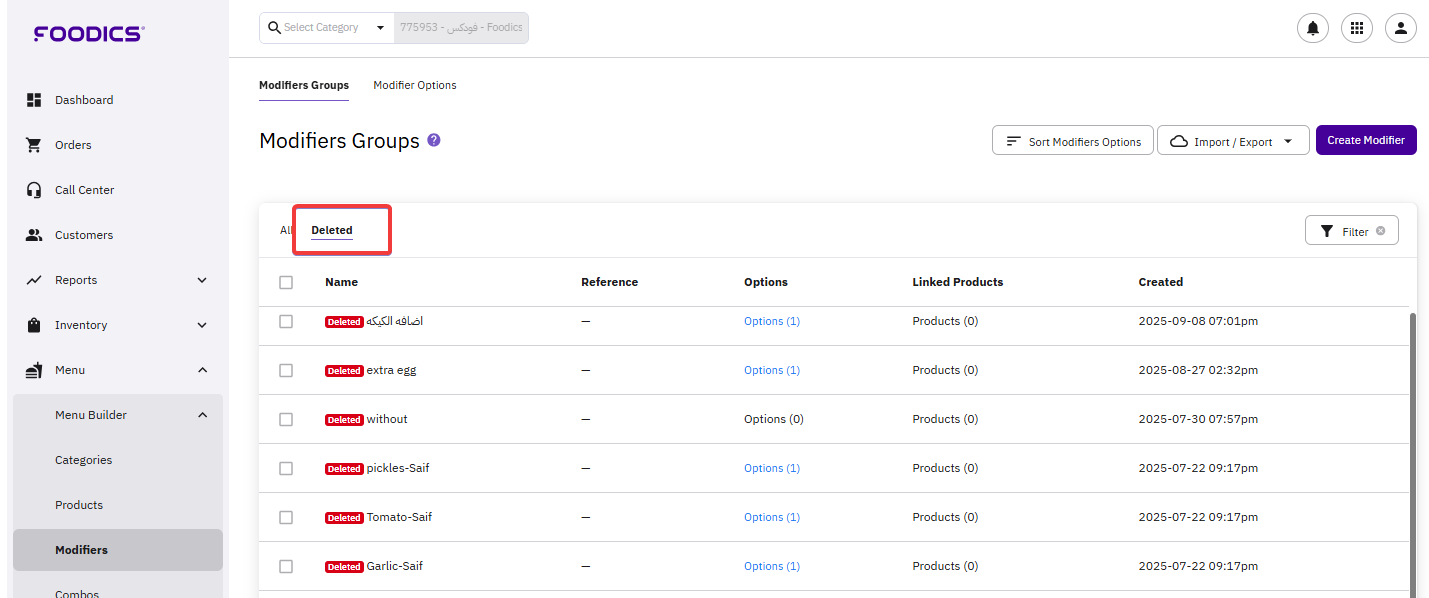This screenshot has width=1429, height=598.
Task: Click the help question mark beside Modifiers Groups
Action: [x=434, y=140]
